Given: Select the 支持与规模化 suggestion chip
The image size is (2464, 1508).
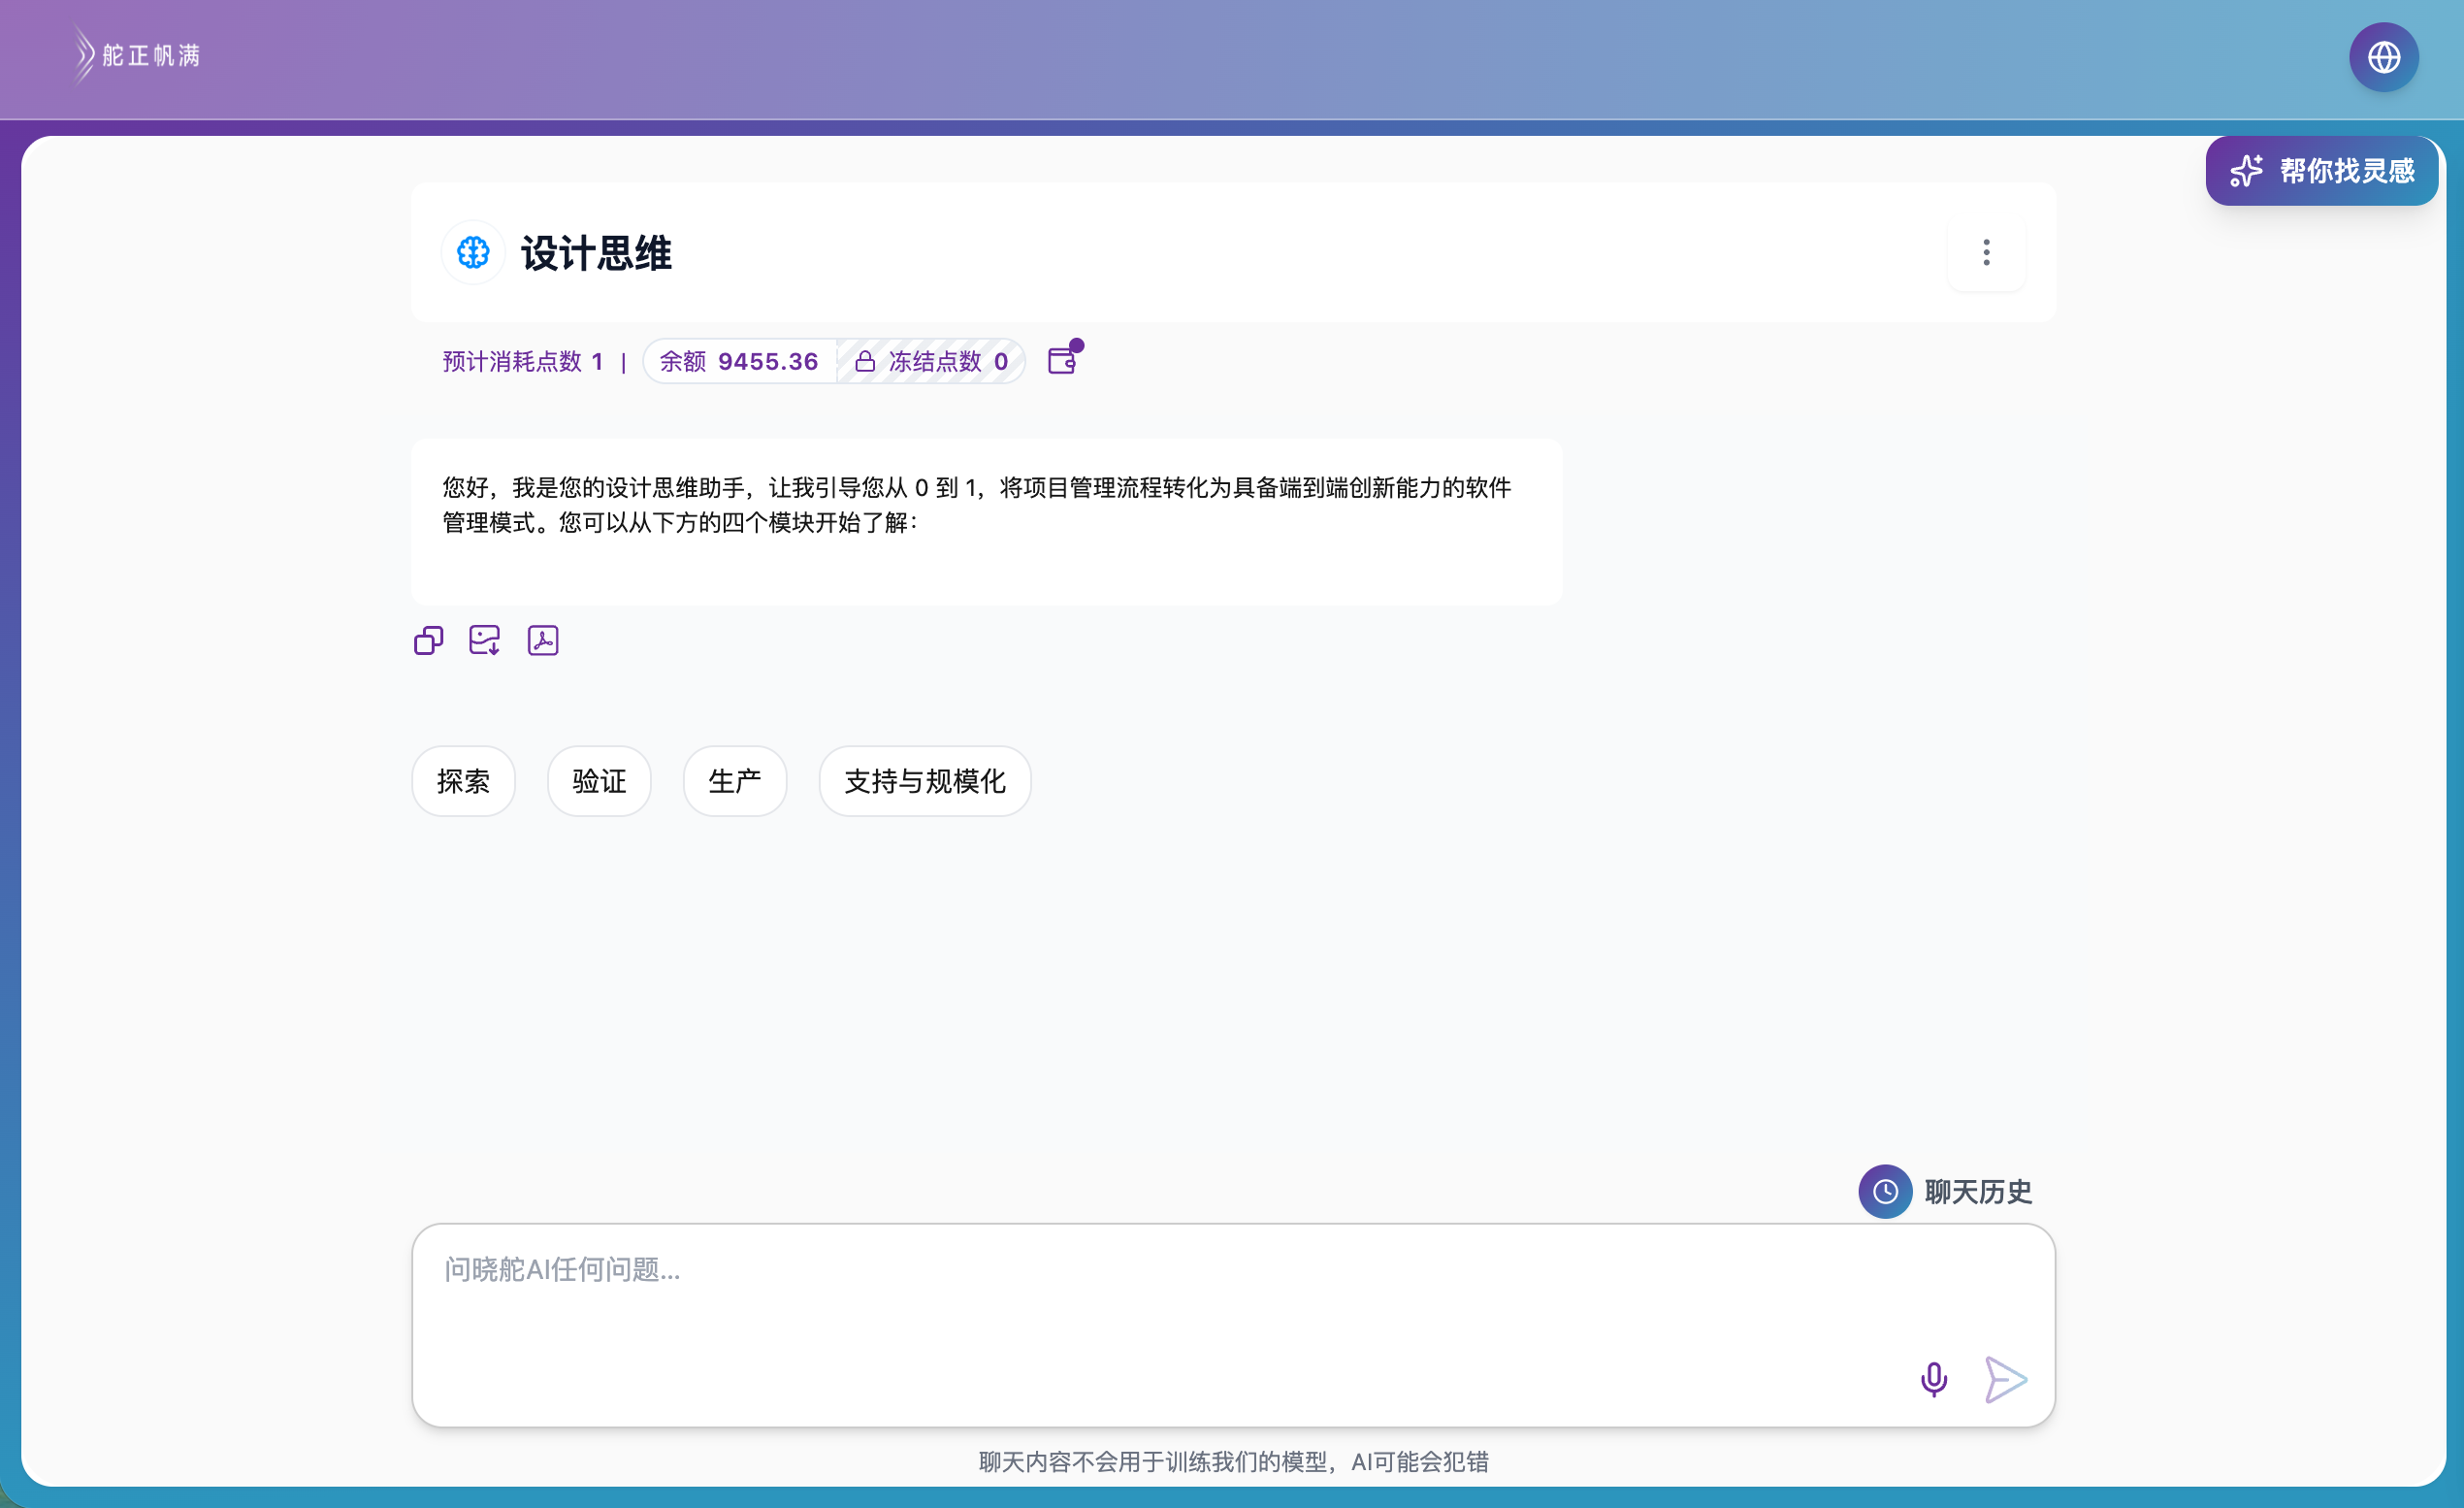Looking at the screenshot, I should coord(925,781).
